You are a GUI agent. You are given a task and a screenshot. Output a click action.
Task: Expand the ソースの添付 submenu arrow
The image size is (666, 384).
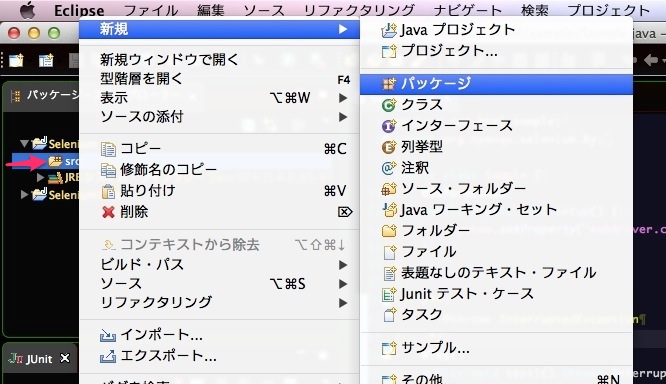coord(343,117)
